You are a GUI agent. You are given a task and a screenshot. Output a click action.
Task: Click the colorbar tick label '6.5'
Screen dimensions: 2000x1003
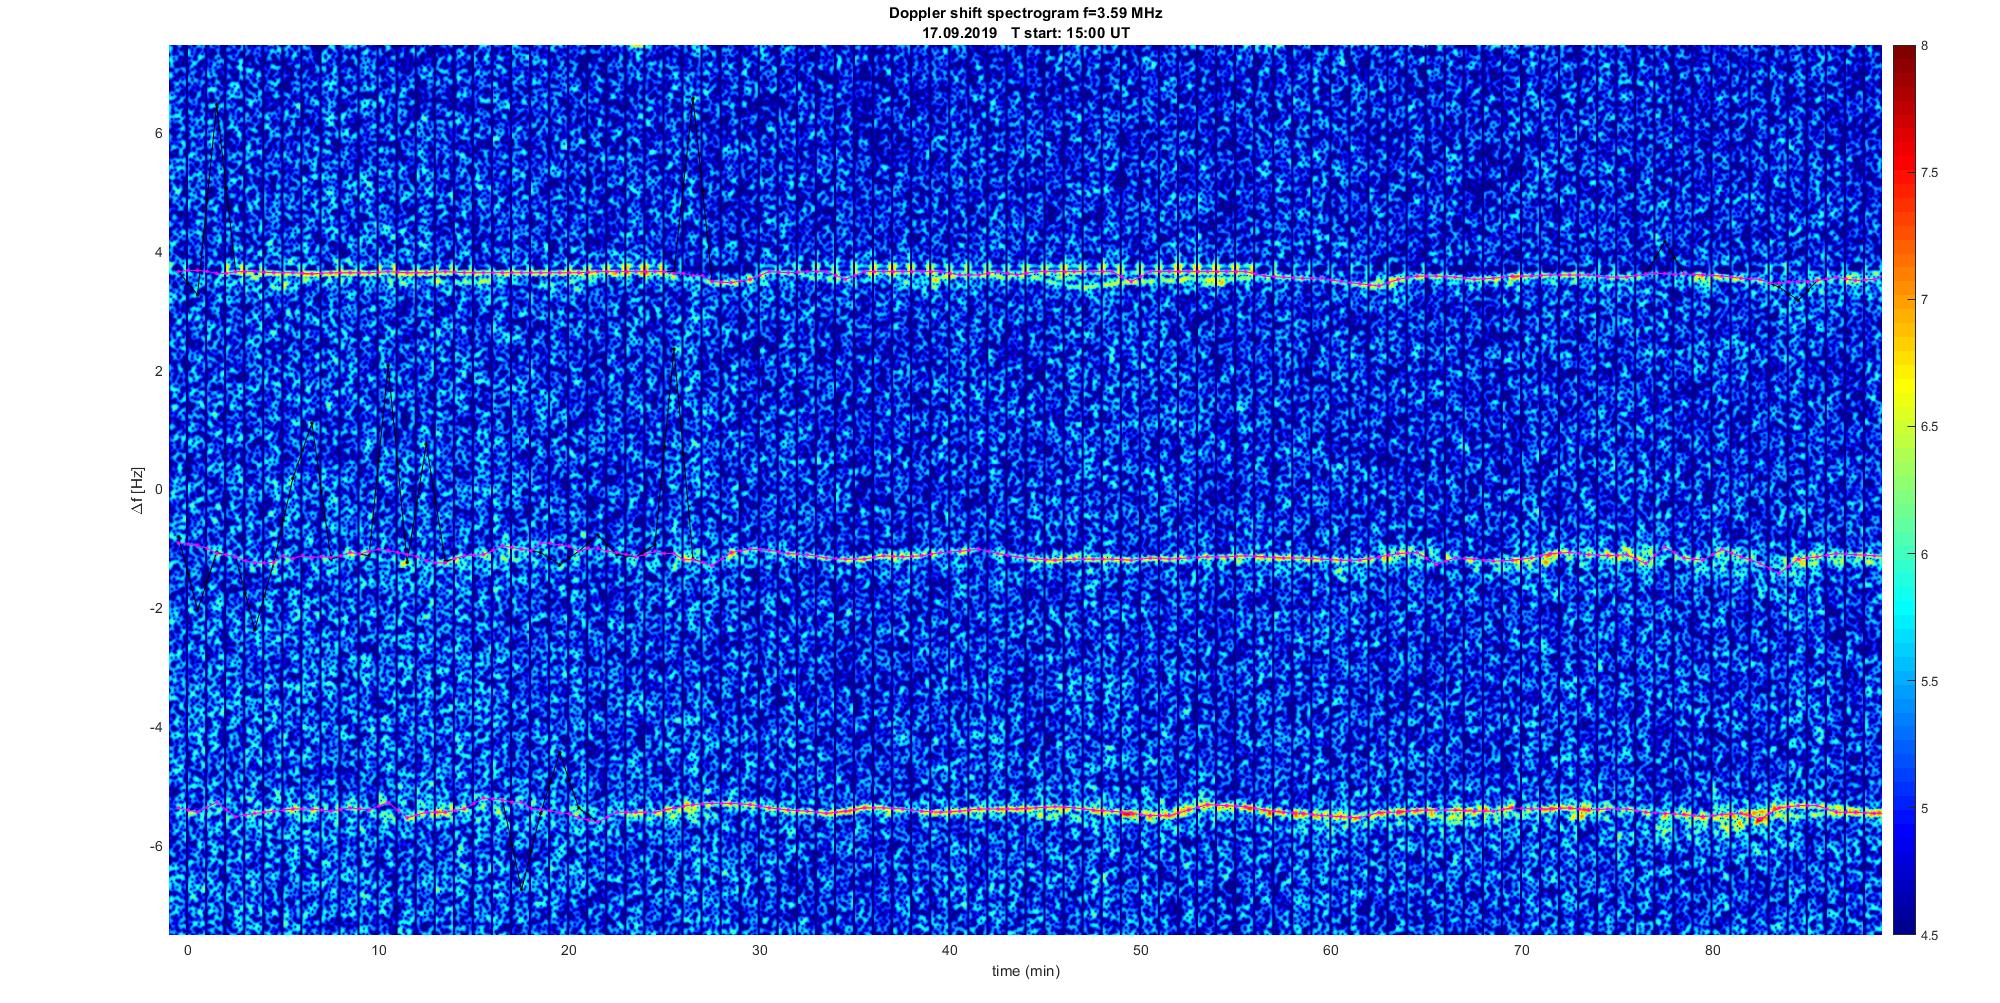coord(1930,427)
